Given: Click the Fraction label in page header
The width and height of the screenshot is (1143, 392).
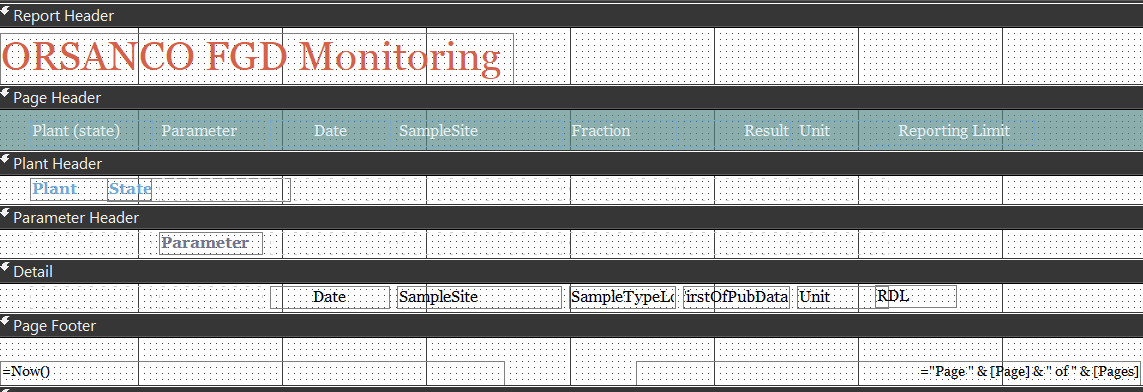Looking at the screenshot, I should coord(601,130).
